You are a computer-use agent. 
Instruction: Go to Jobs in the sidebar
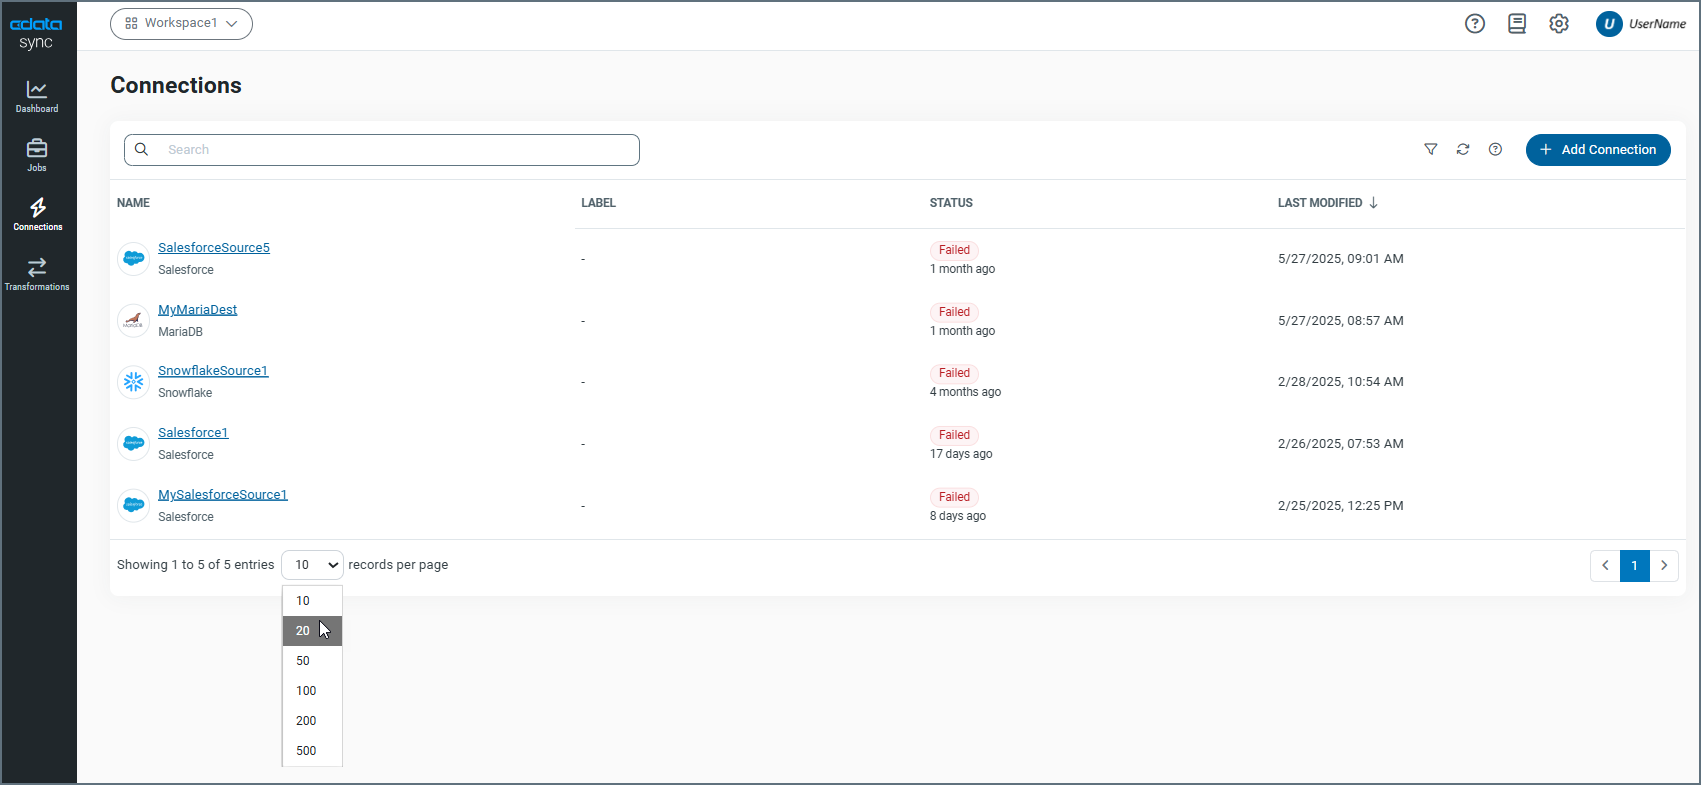point(37,155)
